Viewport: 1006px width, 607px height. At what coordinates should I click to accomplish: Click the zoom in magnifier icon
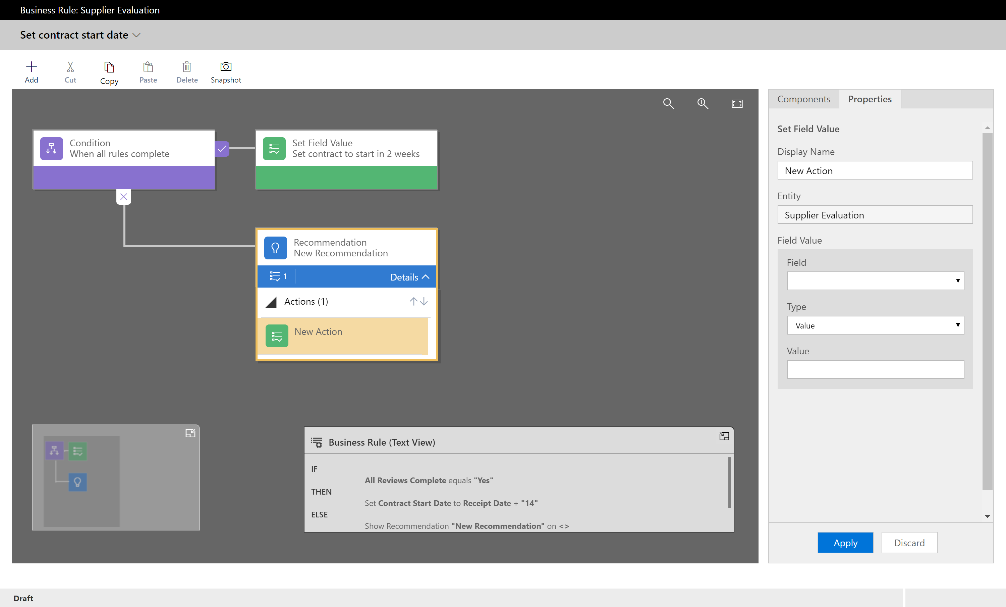pos(703,103)
